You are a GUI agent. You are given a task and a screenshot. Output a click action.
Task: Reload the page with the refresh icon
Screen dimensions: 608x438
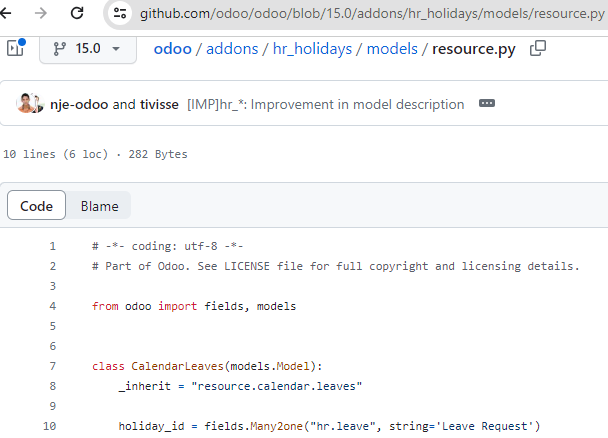[x=77, y=13]
